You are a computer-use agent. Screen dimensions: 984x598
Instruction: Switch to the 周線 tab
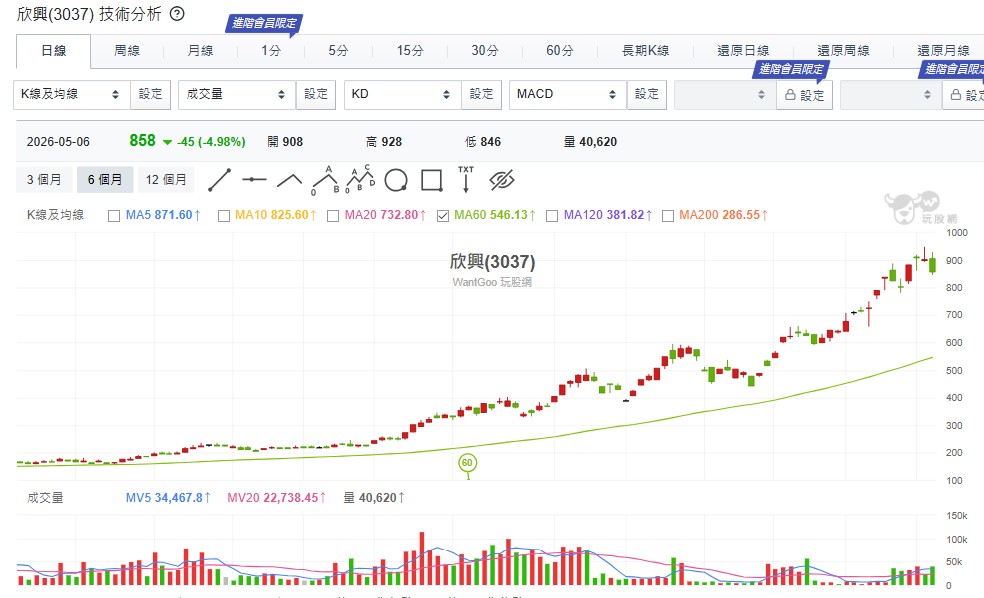click(127, 51)
